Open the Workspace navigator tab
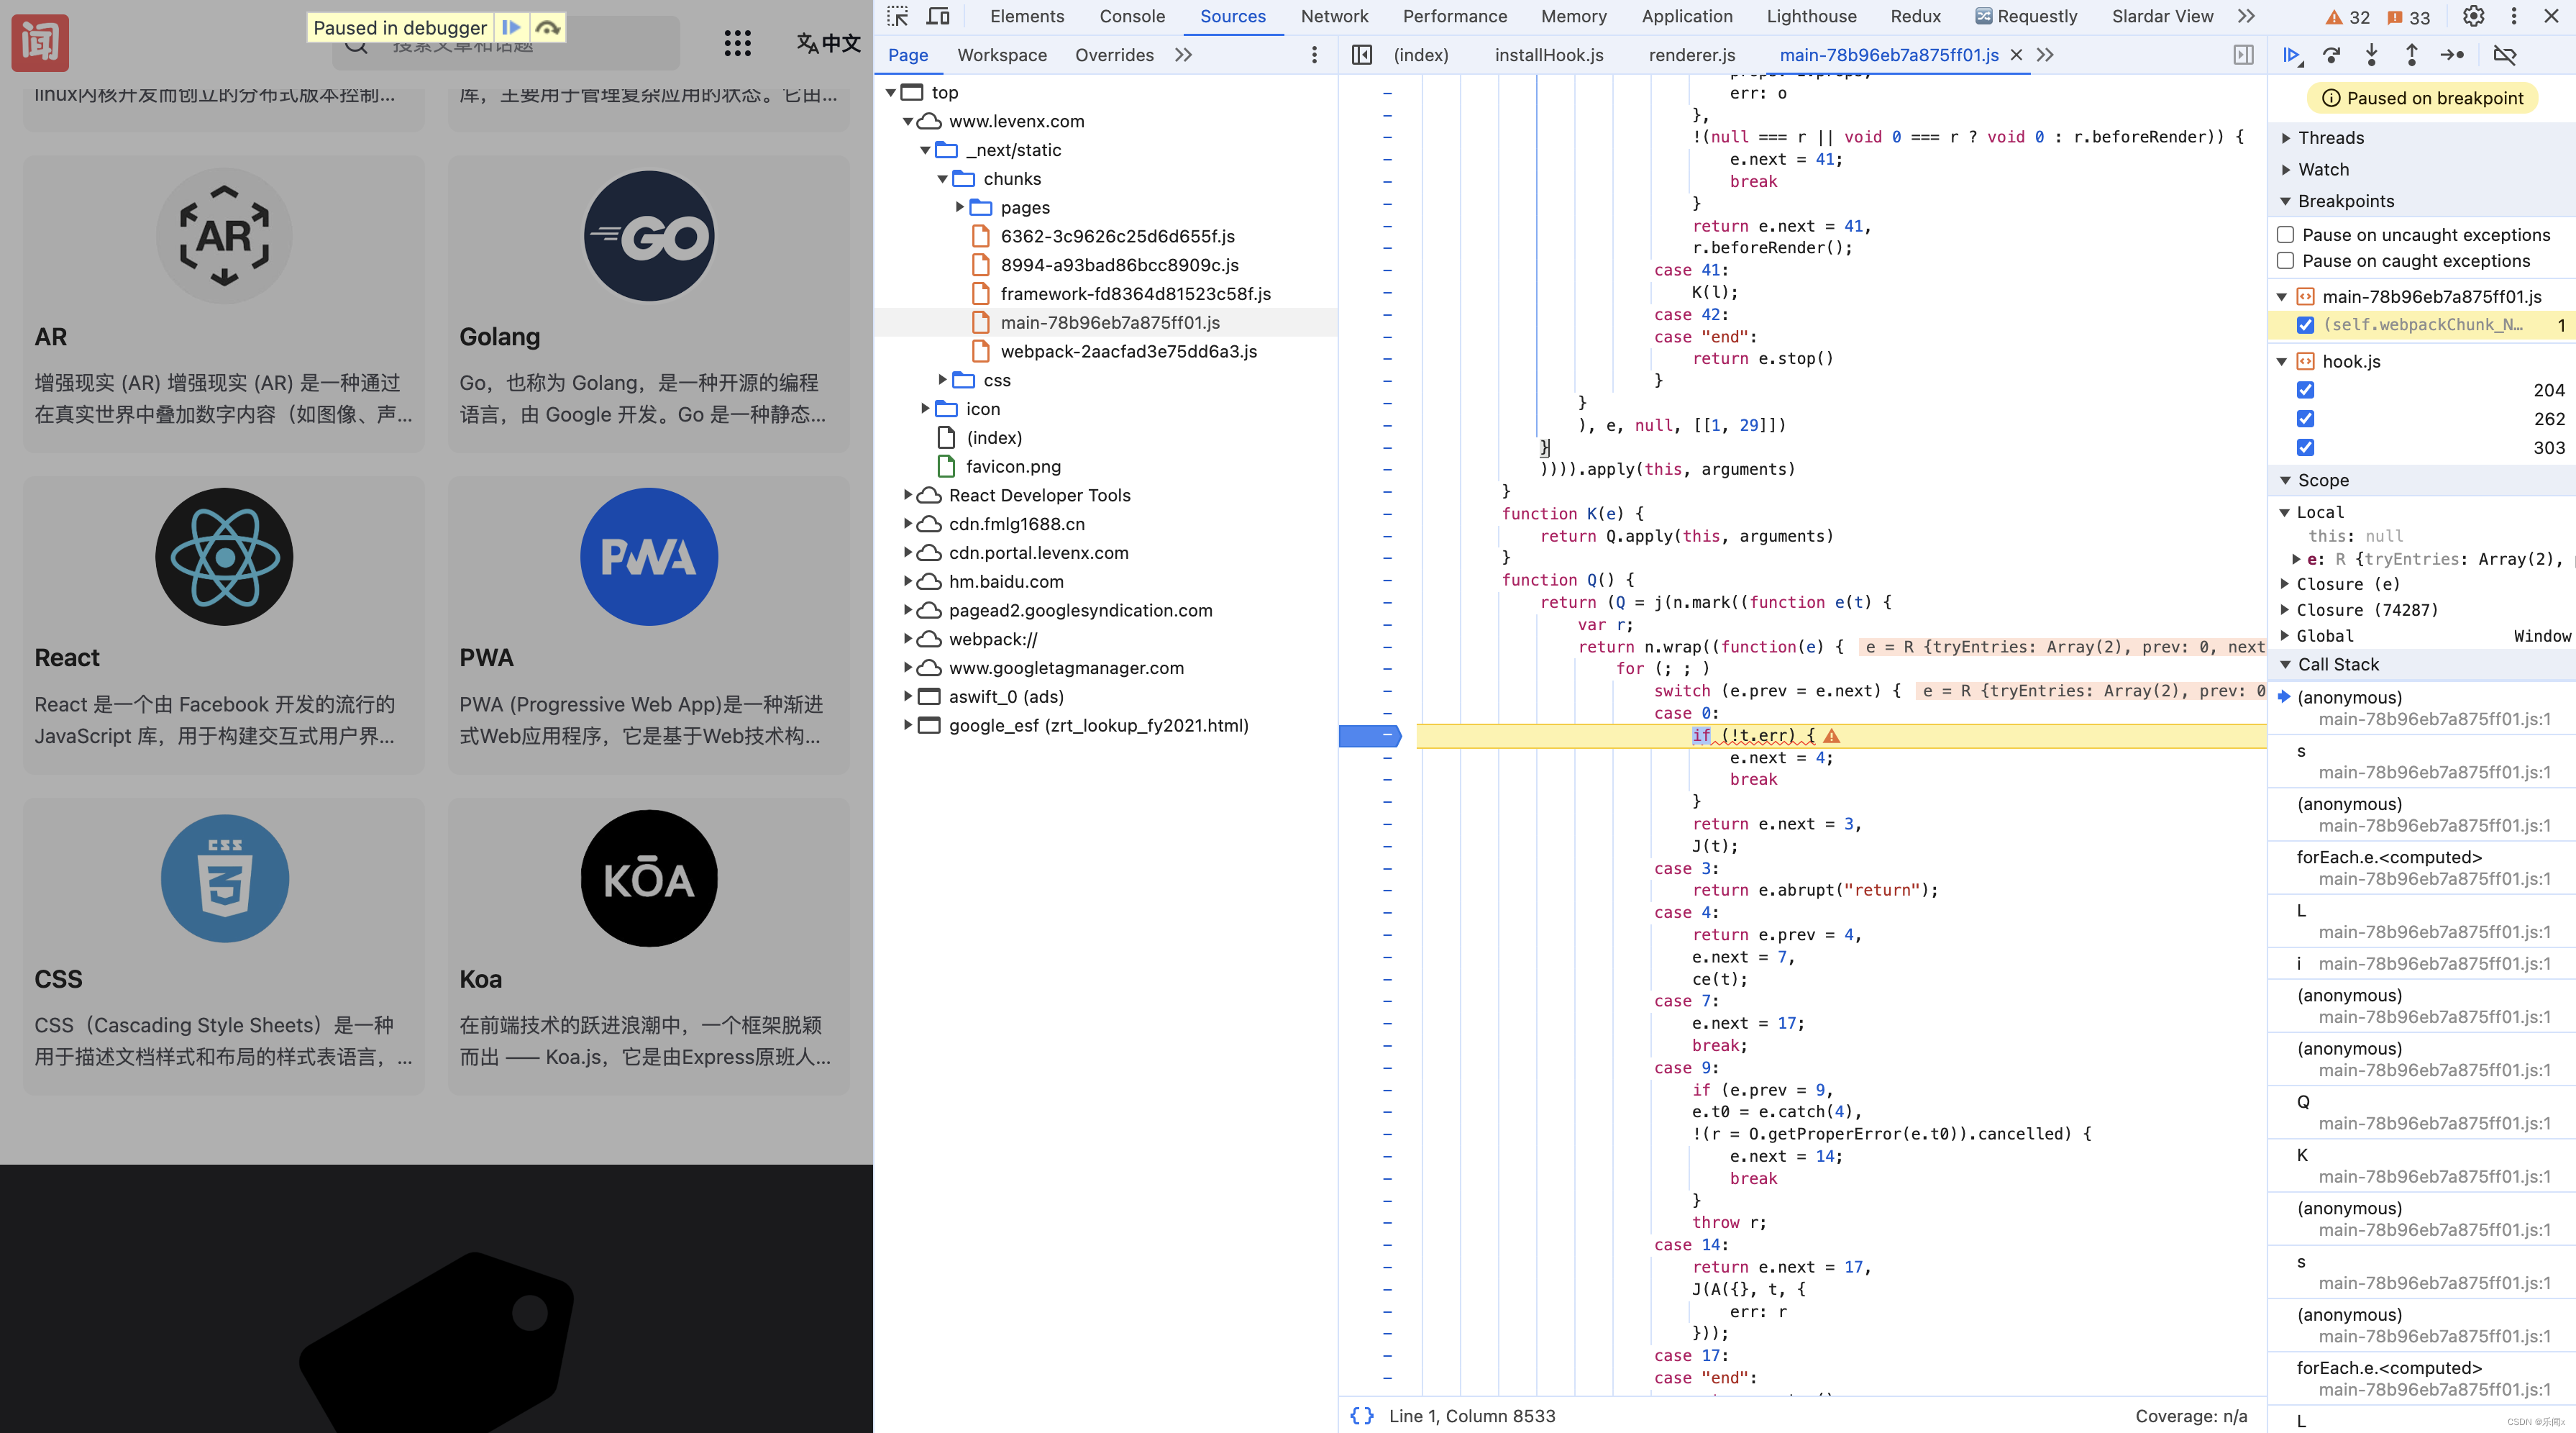2576x1433 pixels. 1002,55
